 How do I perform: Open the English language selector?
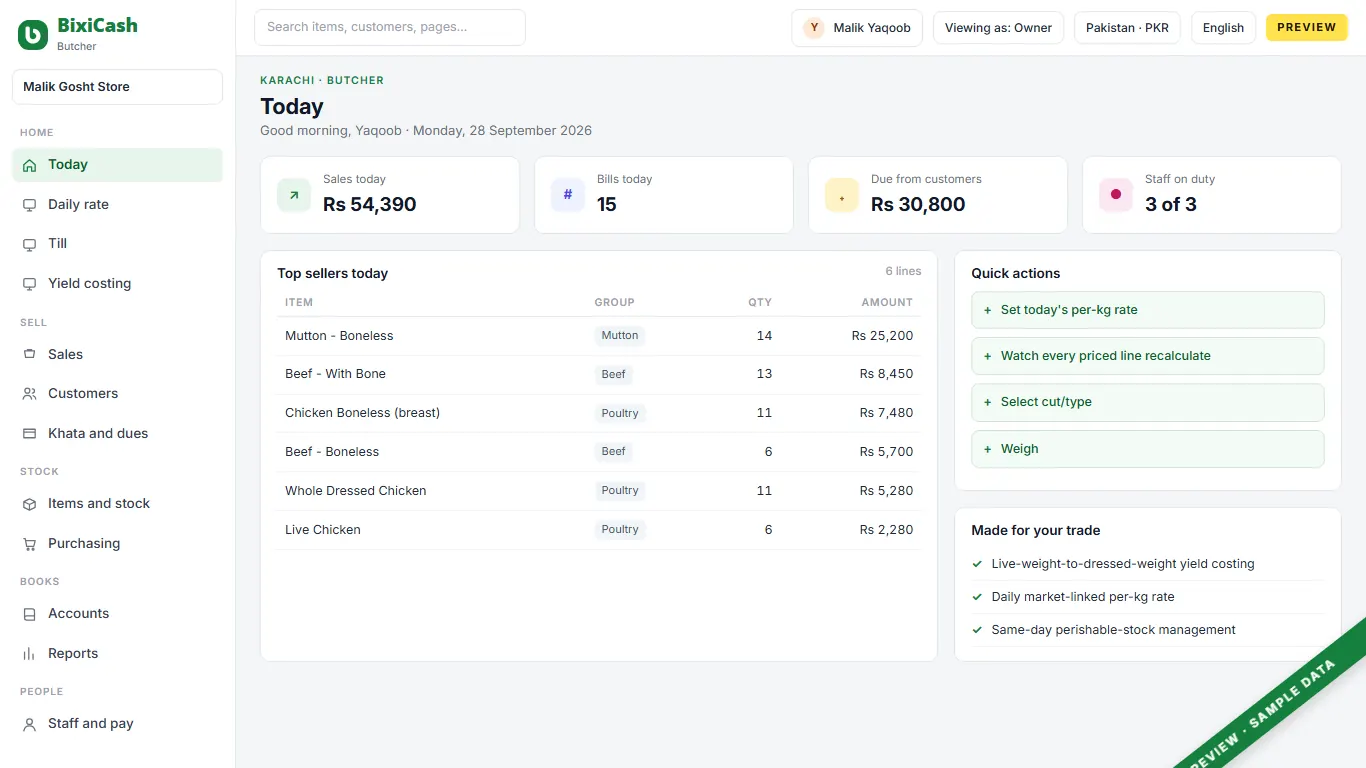pyautogui.click(x=1223, y=28)
